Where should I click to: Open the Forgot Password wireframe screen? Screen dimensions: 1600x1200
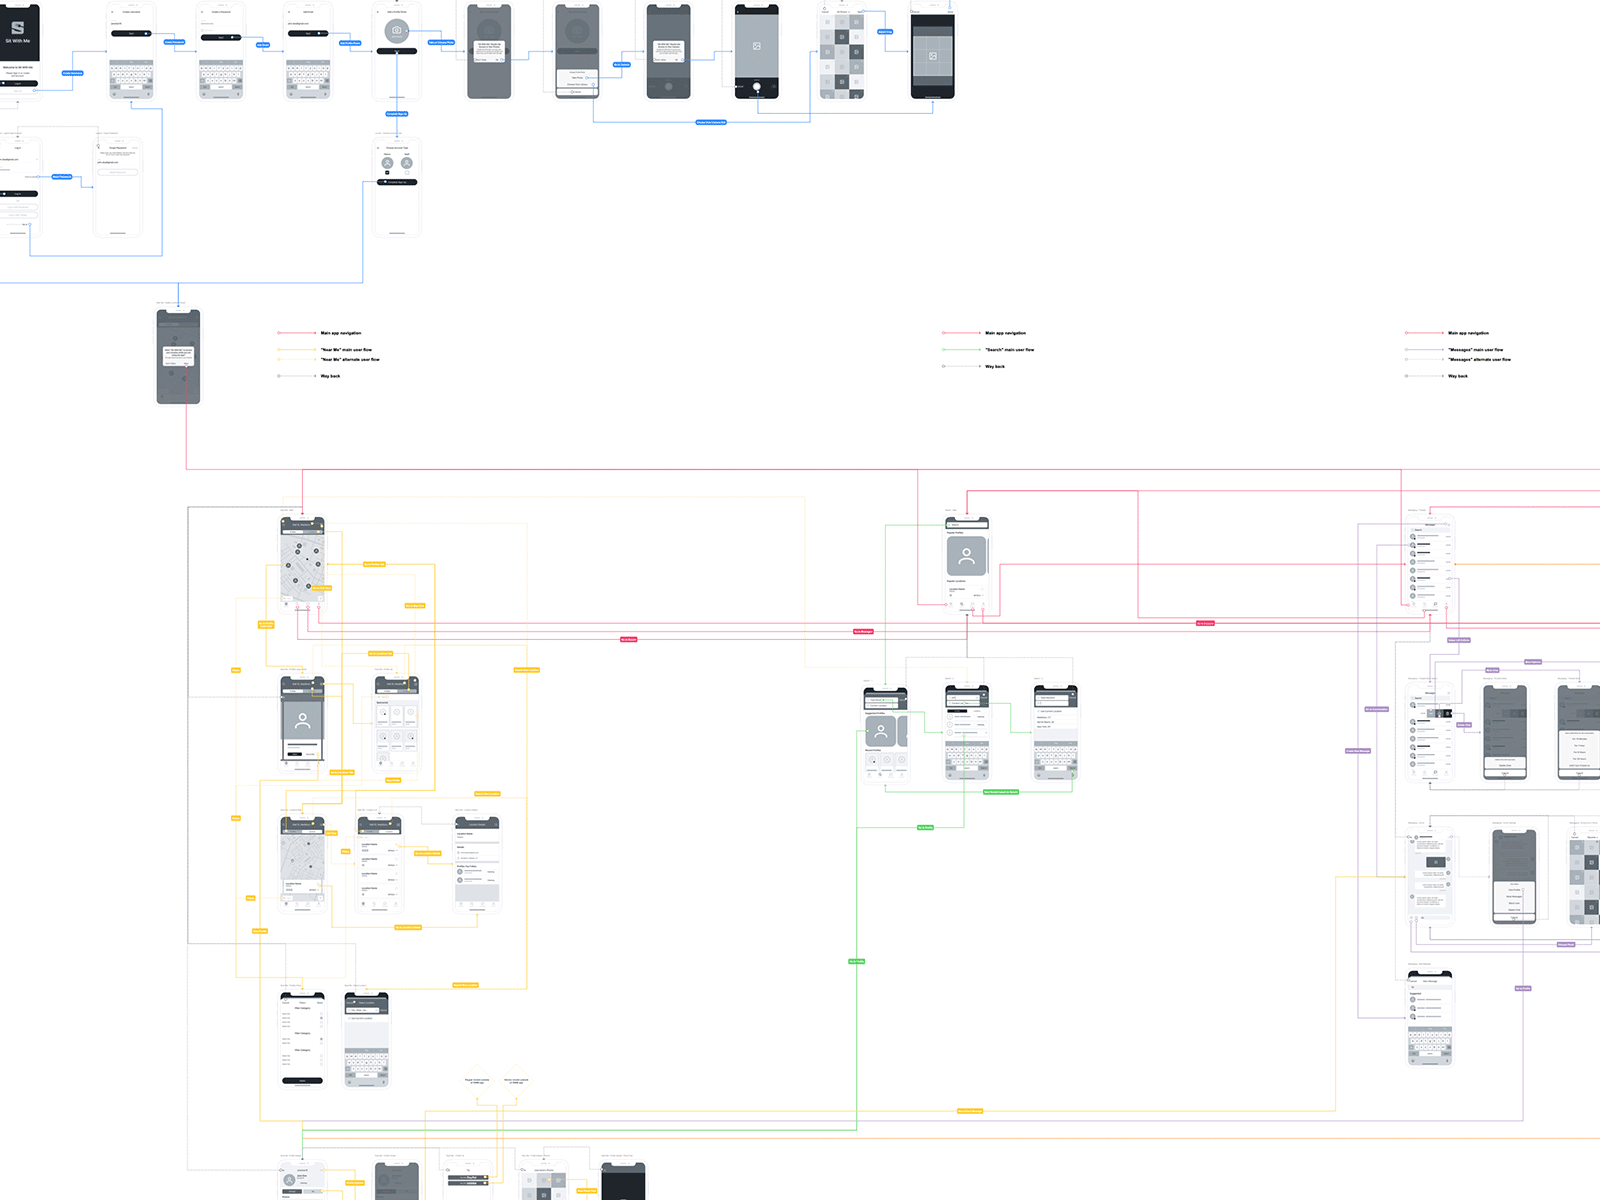click(x=117, y=188)
